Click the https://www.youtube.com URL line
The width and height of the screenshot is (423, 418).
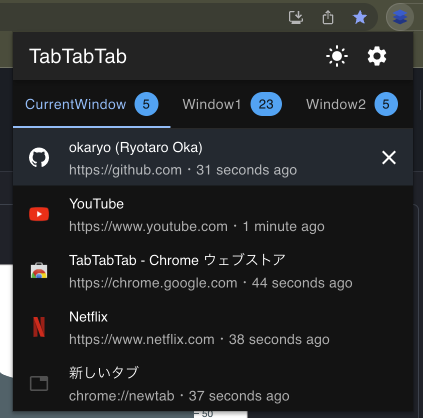click(197, 227)
